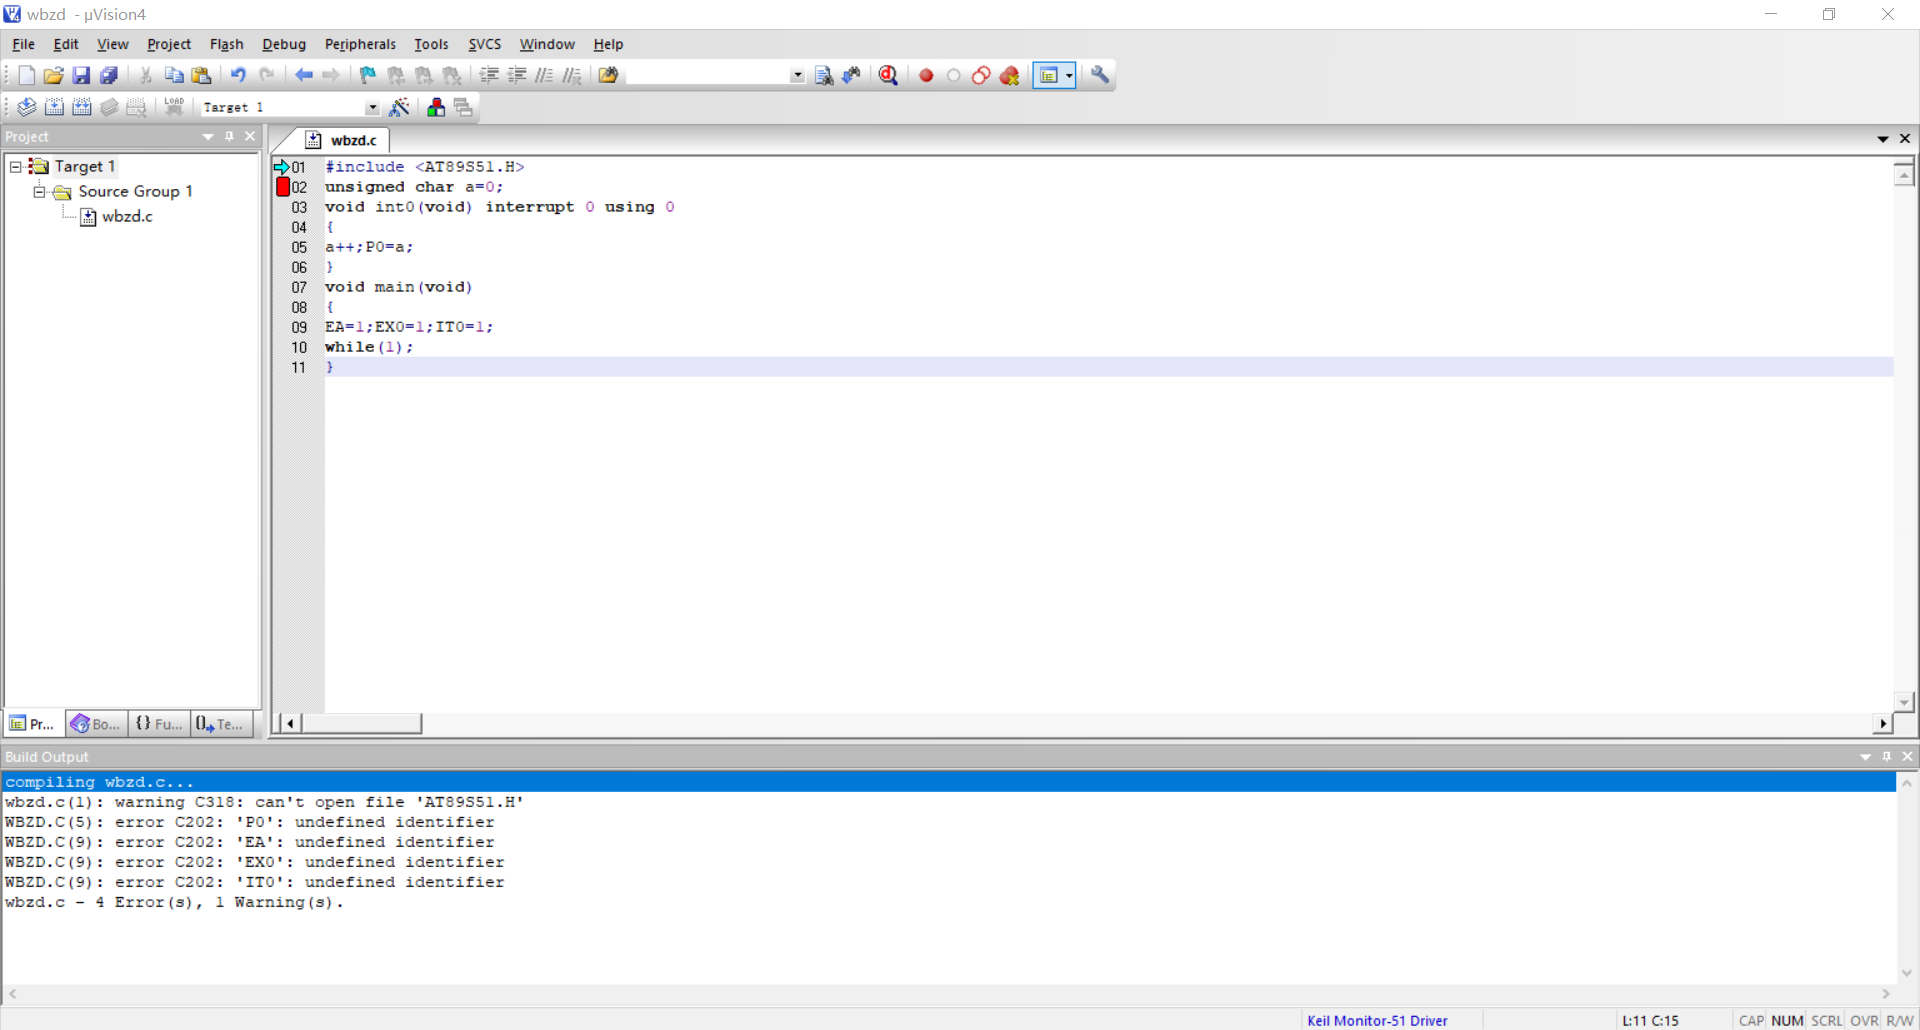Enable/disable breakpoint white circle icon
1920x1030 pixels.
tap(954, 75)
